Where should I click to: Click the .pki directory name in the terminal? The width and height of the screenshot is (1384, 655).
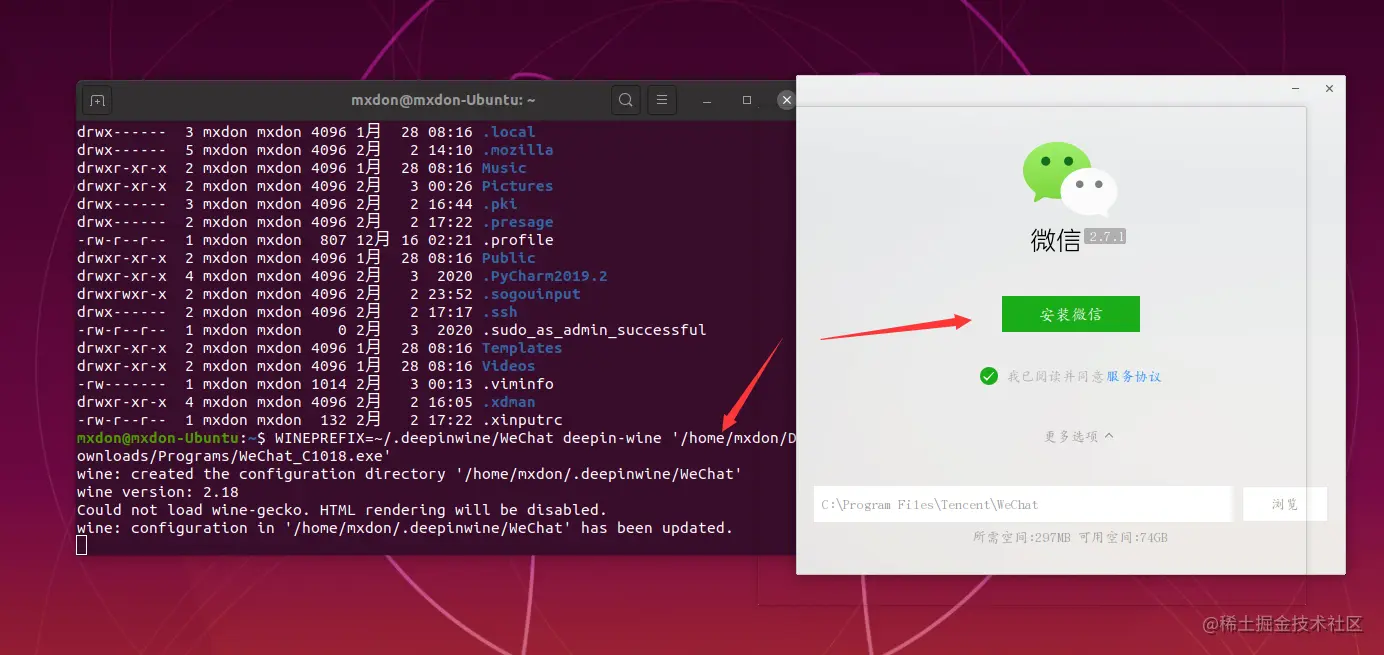pyautogui.click(x=500, y=204)
